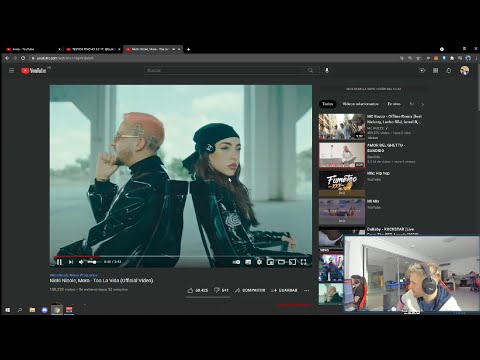Open the notifications bell
480x360 pixels.
(x=449, y=70)
